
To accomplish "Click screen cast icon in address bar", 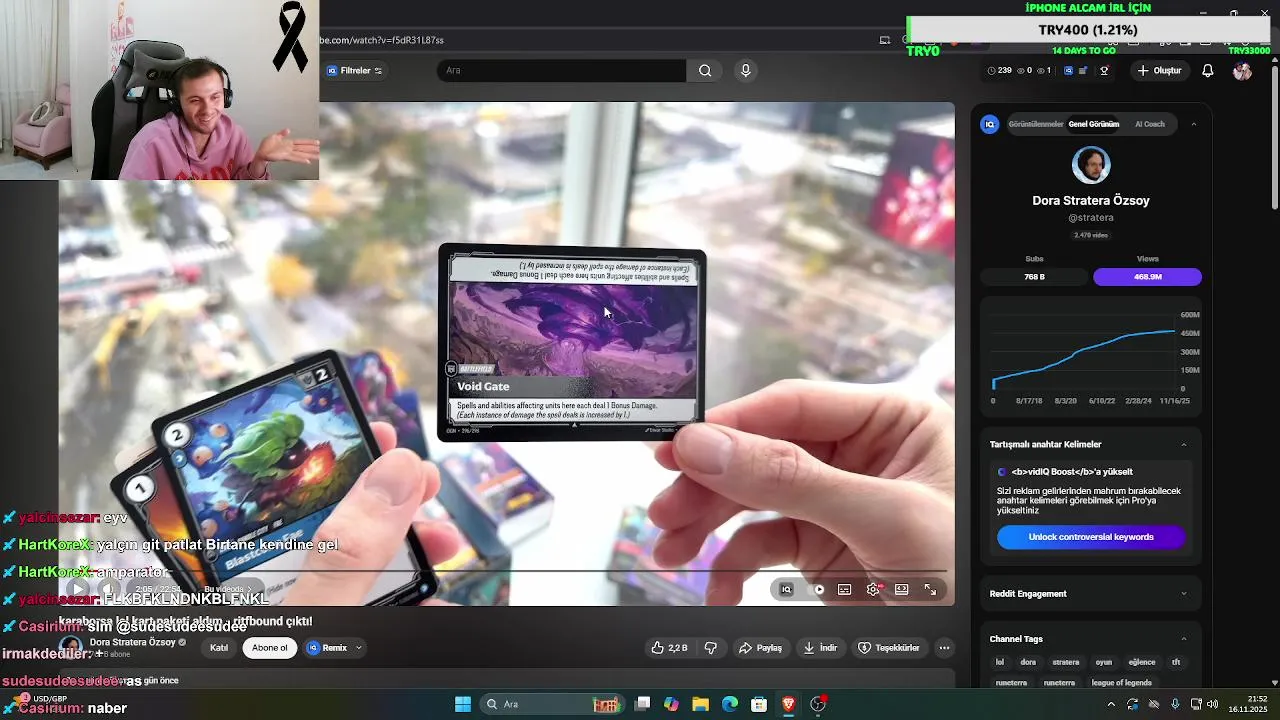I will click(884, 40).
